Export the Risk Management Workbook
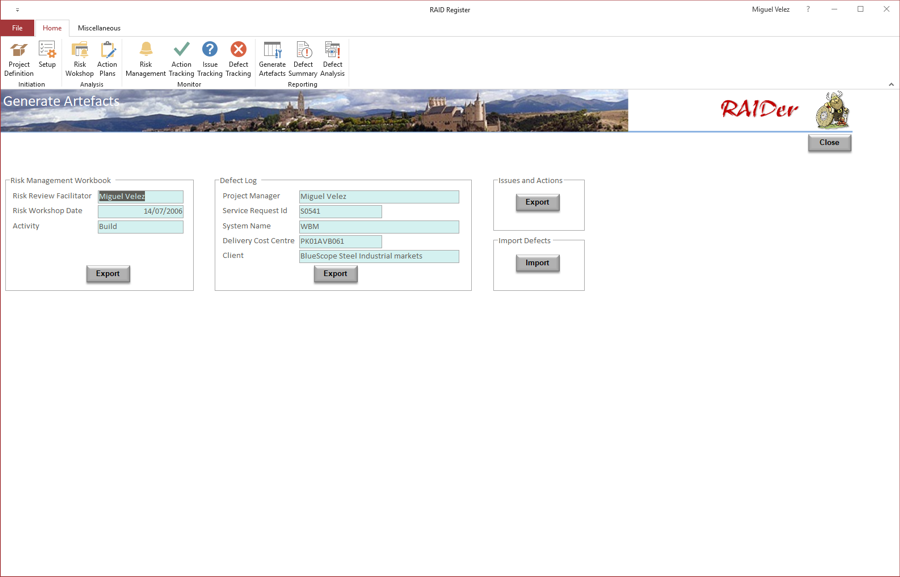900x577 pixels. pyautogui.click(x=108, y=274)
